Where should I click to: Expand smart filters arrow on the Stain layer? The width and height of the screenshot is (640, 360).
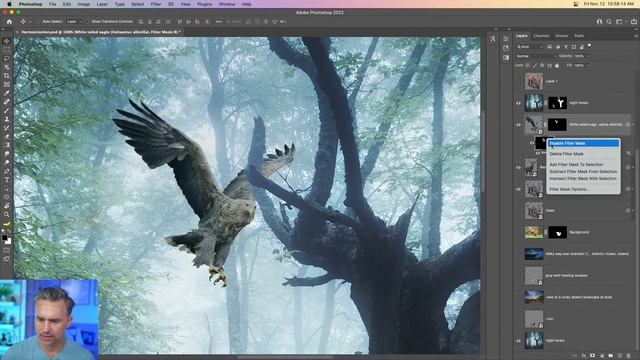pyautogui.click(x=633, y=211)
